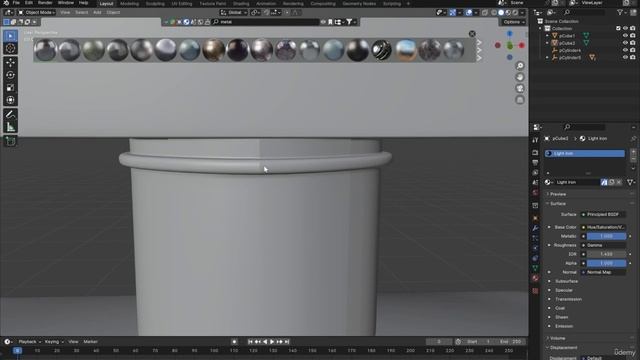Open the View menu in 3D viewport header
Image resolution: width=640 pixels, height=360 pixels.
point(65,12)
